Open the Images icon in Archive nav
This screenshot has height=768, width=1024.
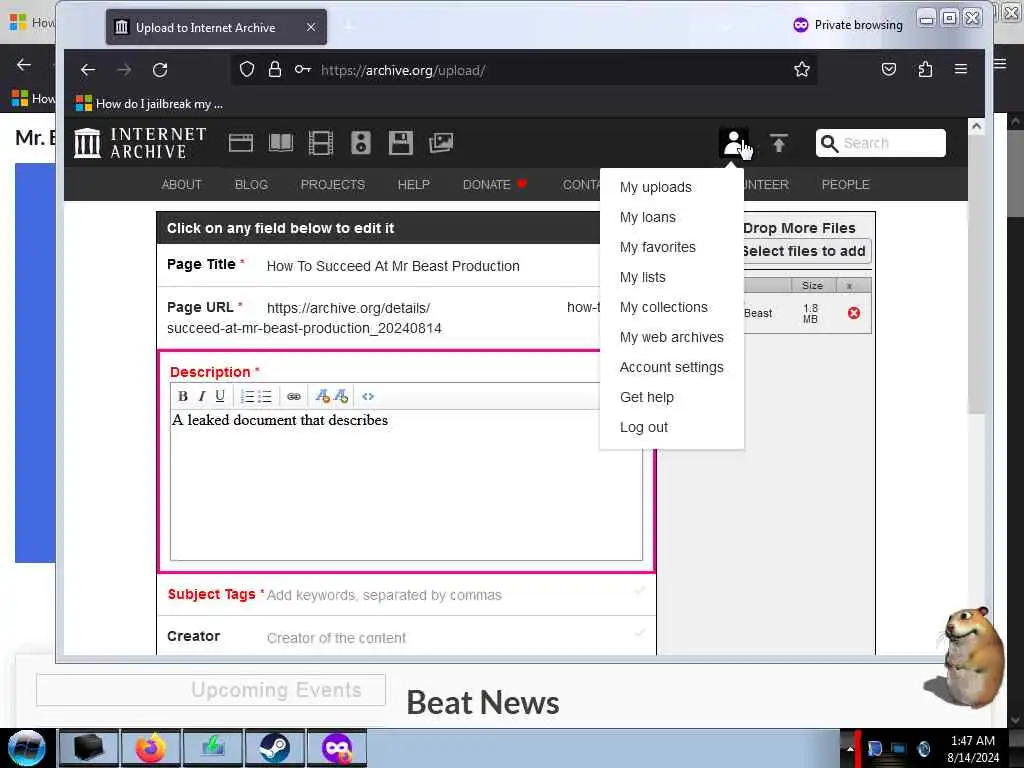(441, 143)
